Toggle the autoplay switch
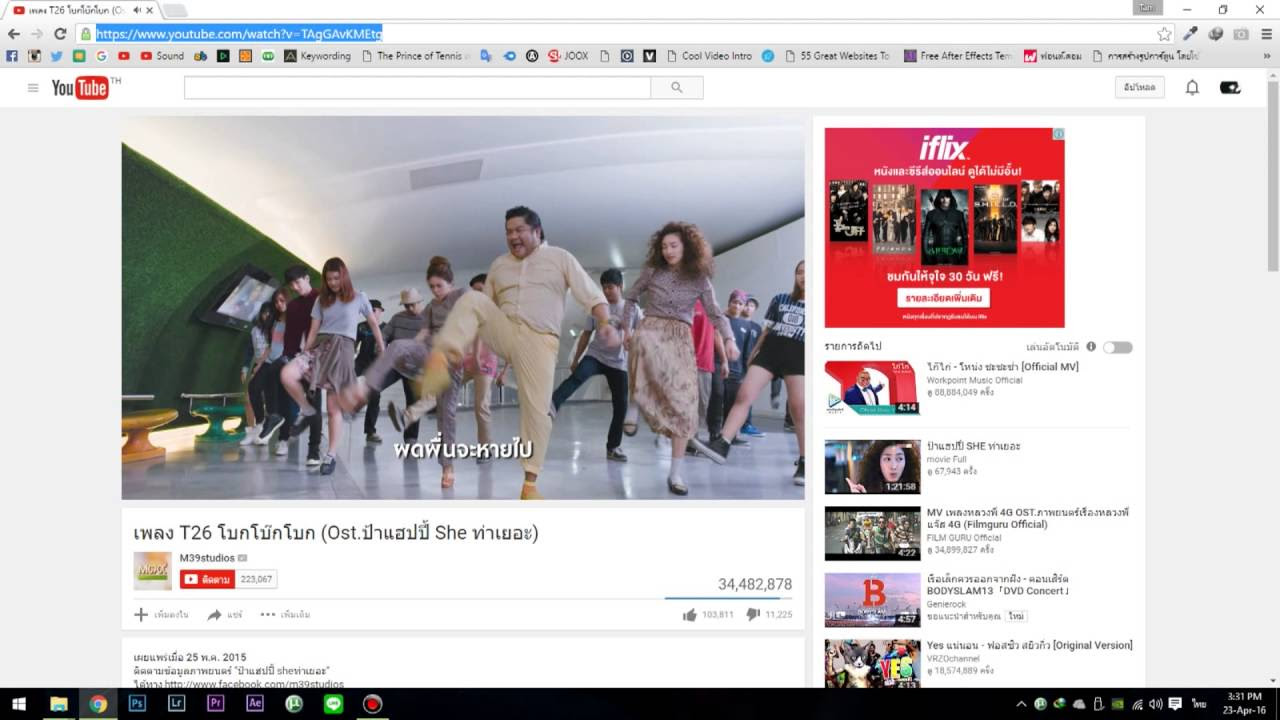The width and height of the screenshot is (1280, 720). [1117, 347]
